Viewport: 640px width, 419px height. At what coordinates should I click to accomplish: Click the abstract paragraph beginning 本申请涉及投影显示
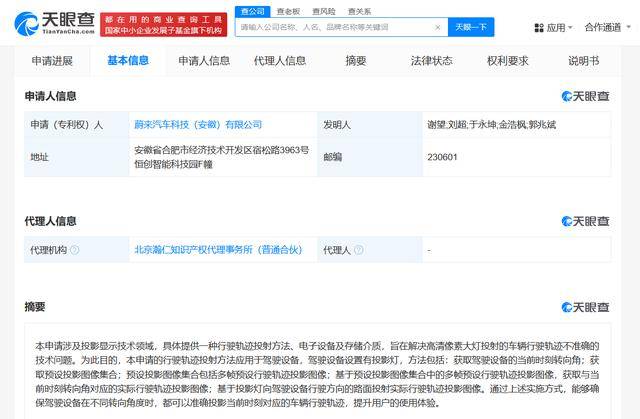point(317,375)
